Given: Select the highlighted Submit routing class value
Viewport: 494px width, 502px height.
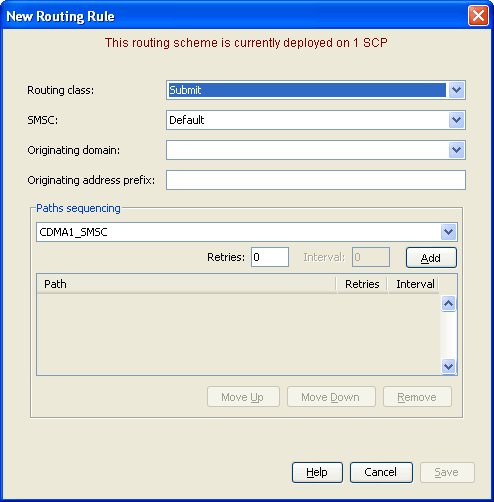Looking at the screenshot, I should tap(307, 90).
